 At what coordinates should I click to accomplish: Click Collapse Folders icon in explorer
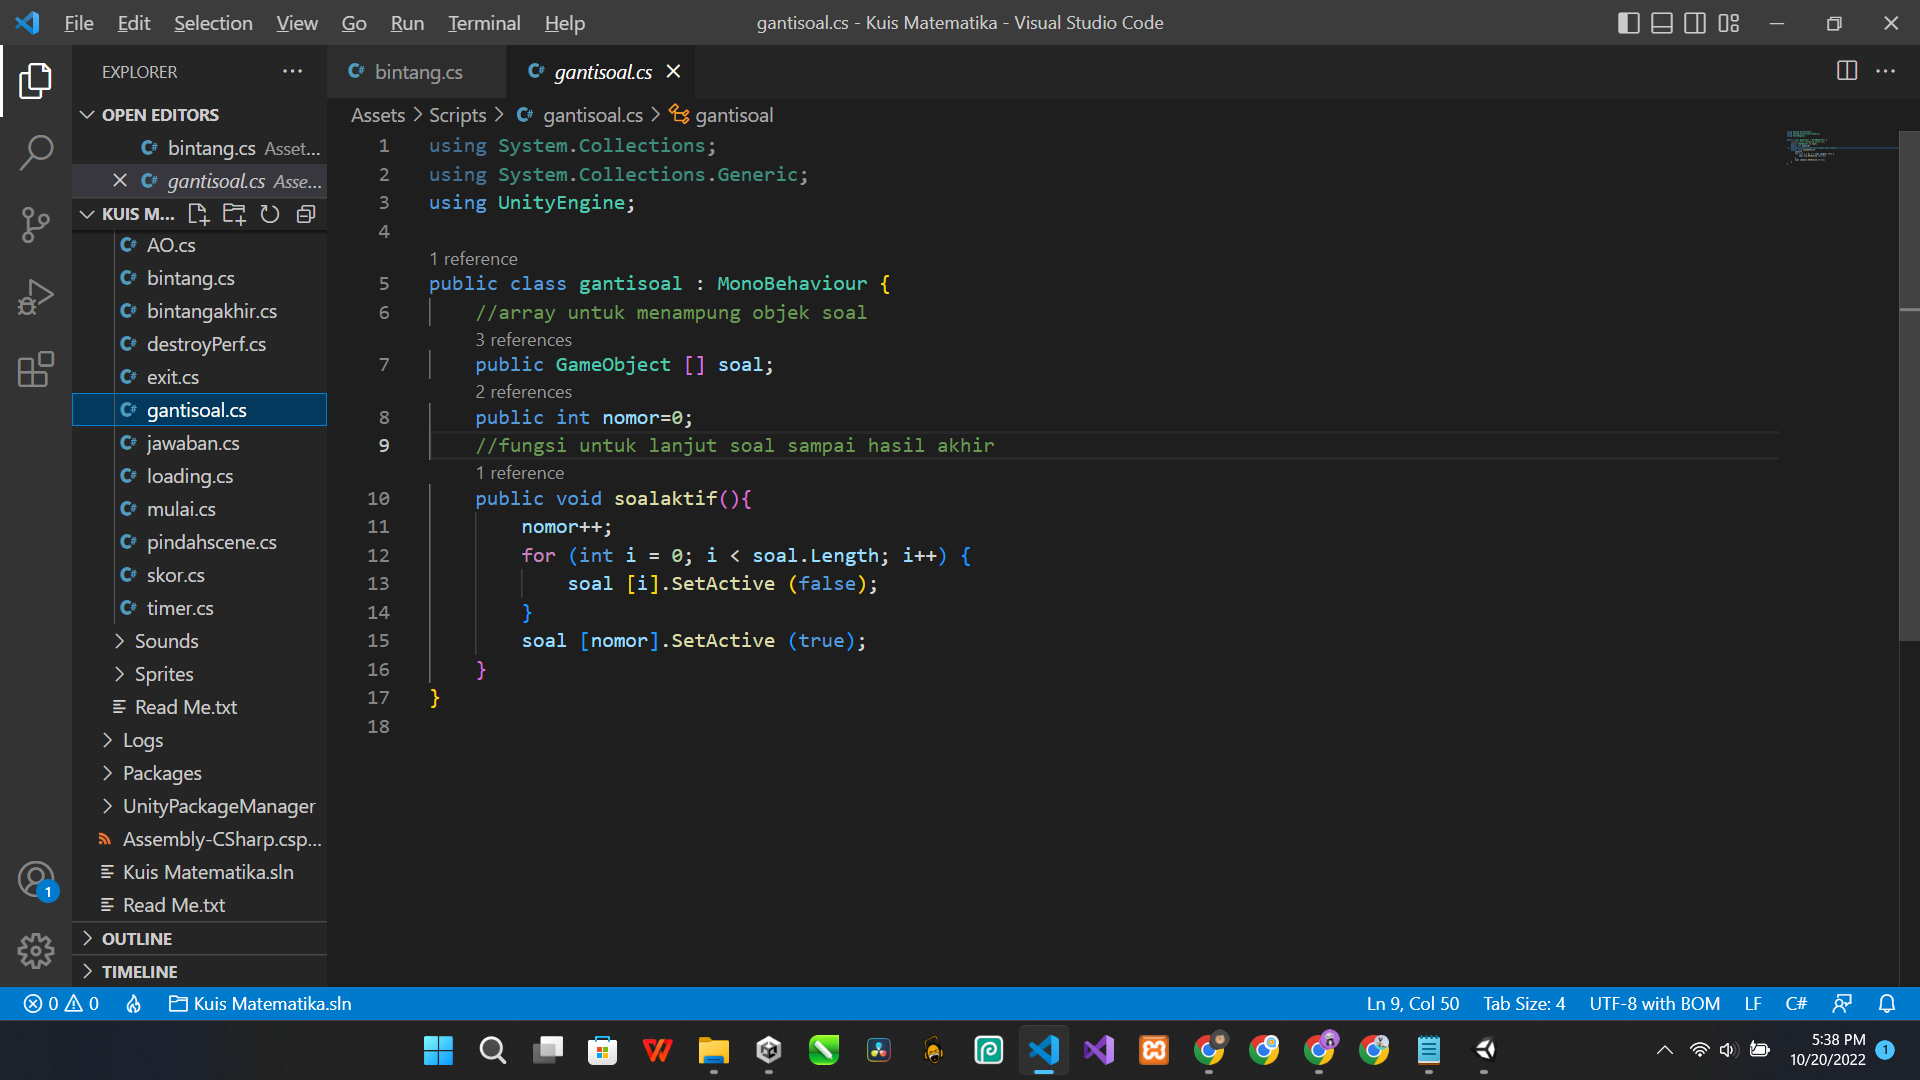(x=306, y=214)
